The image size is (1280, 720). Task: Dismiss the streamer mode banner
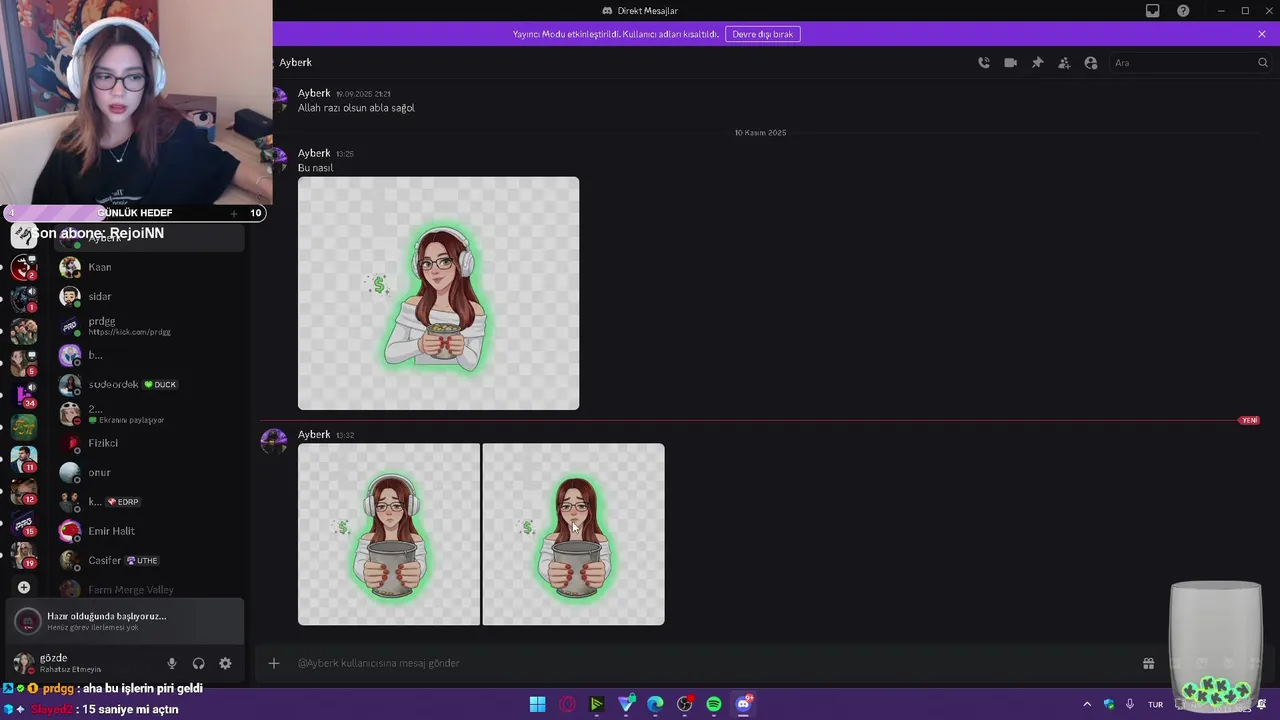pos(1262,34)
